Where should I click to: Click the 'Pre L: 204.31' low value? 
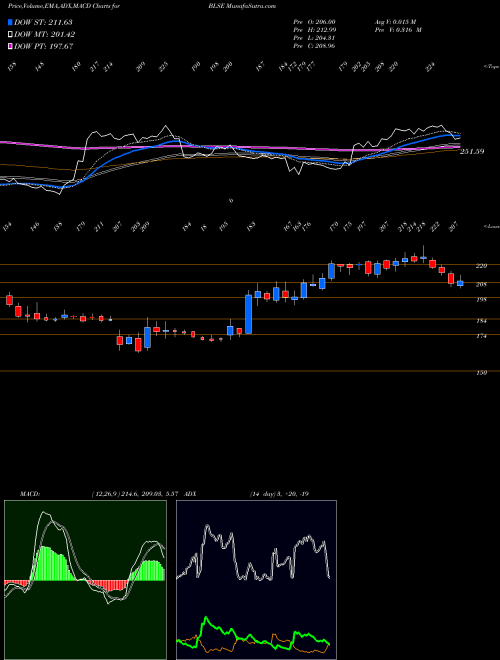[314, 38]
